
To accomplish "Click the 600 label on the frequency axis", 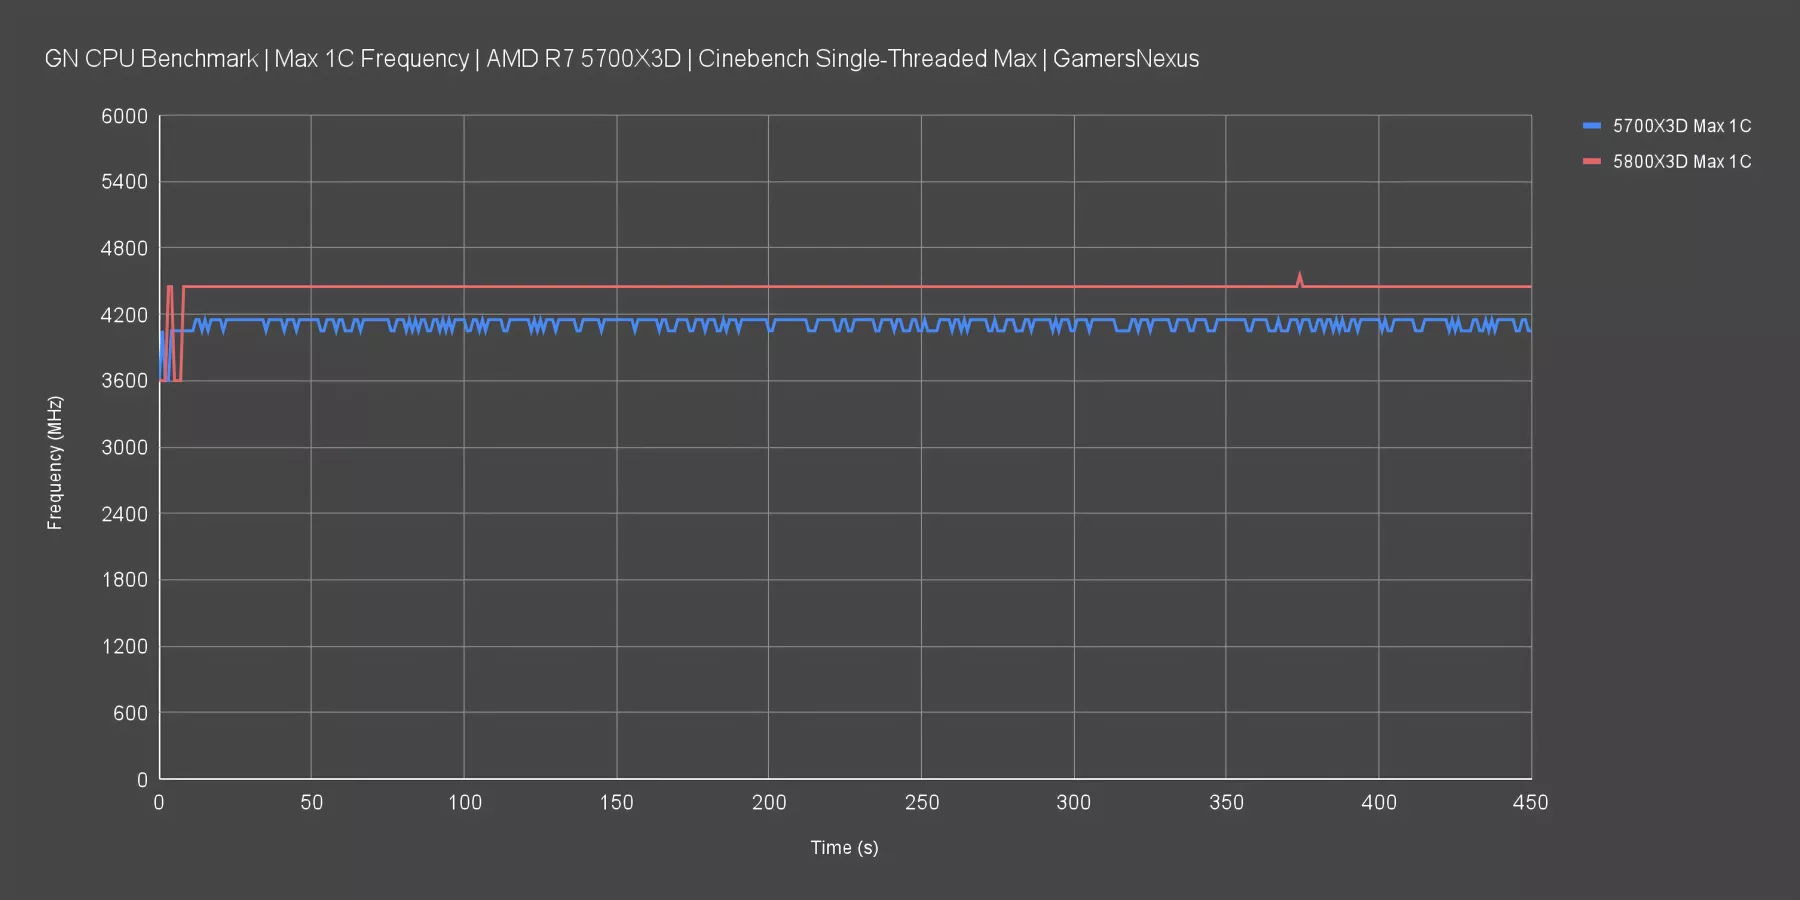I will (130, 713).
